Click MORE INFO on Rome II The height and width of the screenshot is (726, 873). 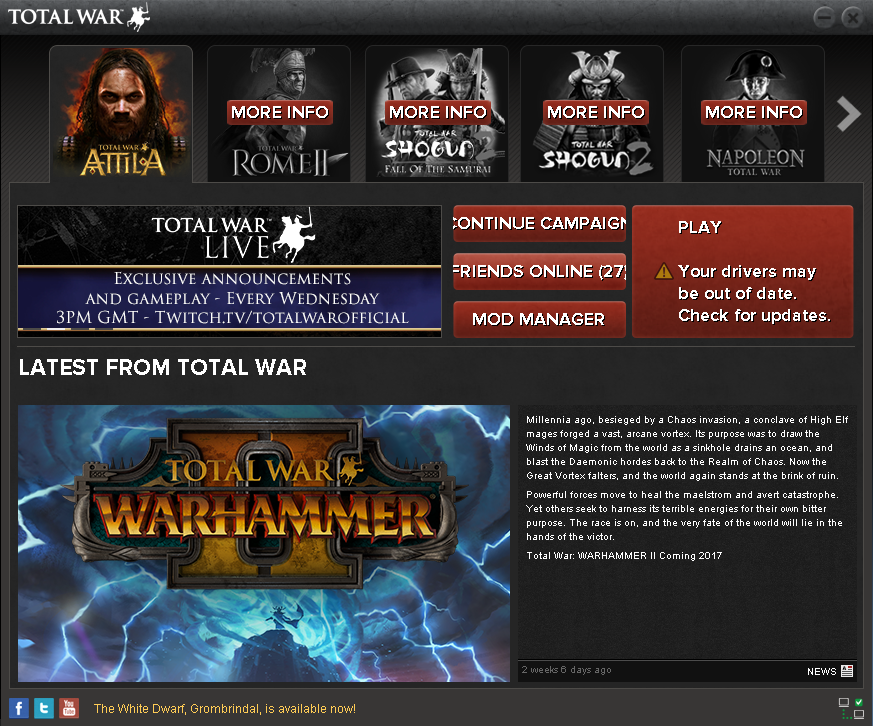pyautogui.click(x=279, y=112)
